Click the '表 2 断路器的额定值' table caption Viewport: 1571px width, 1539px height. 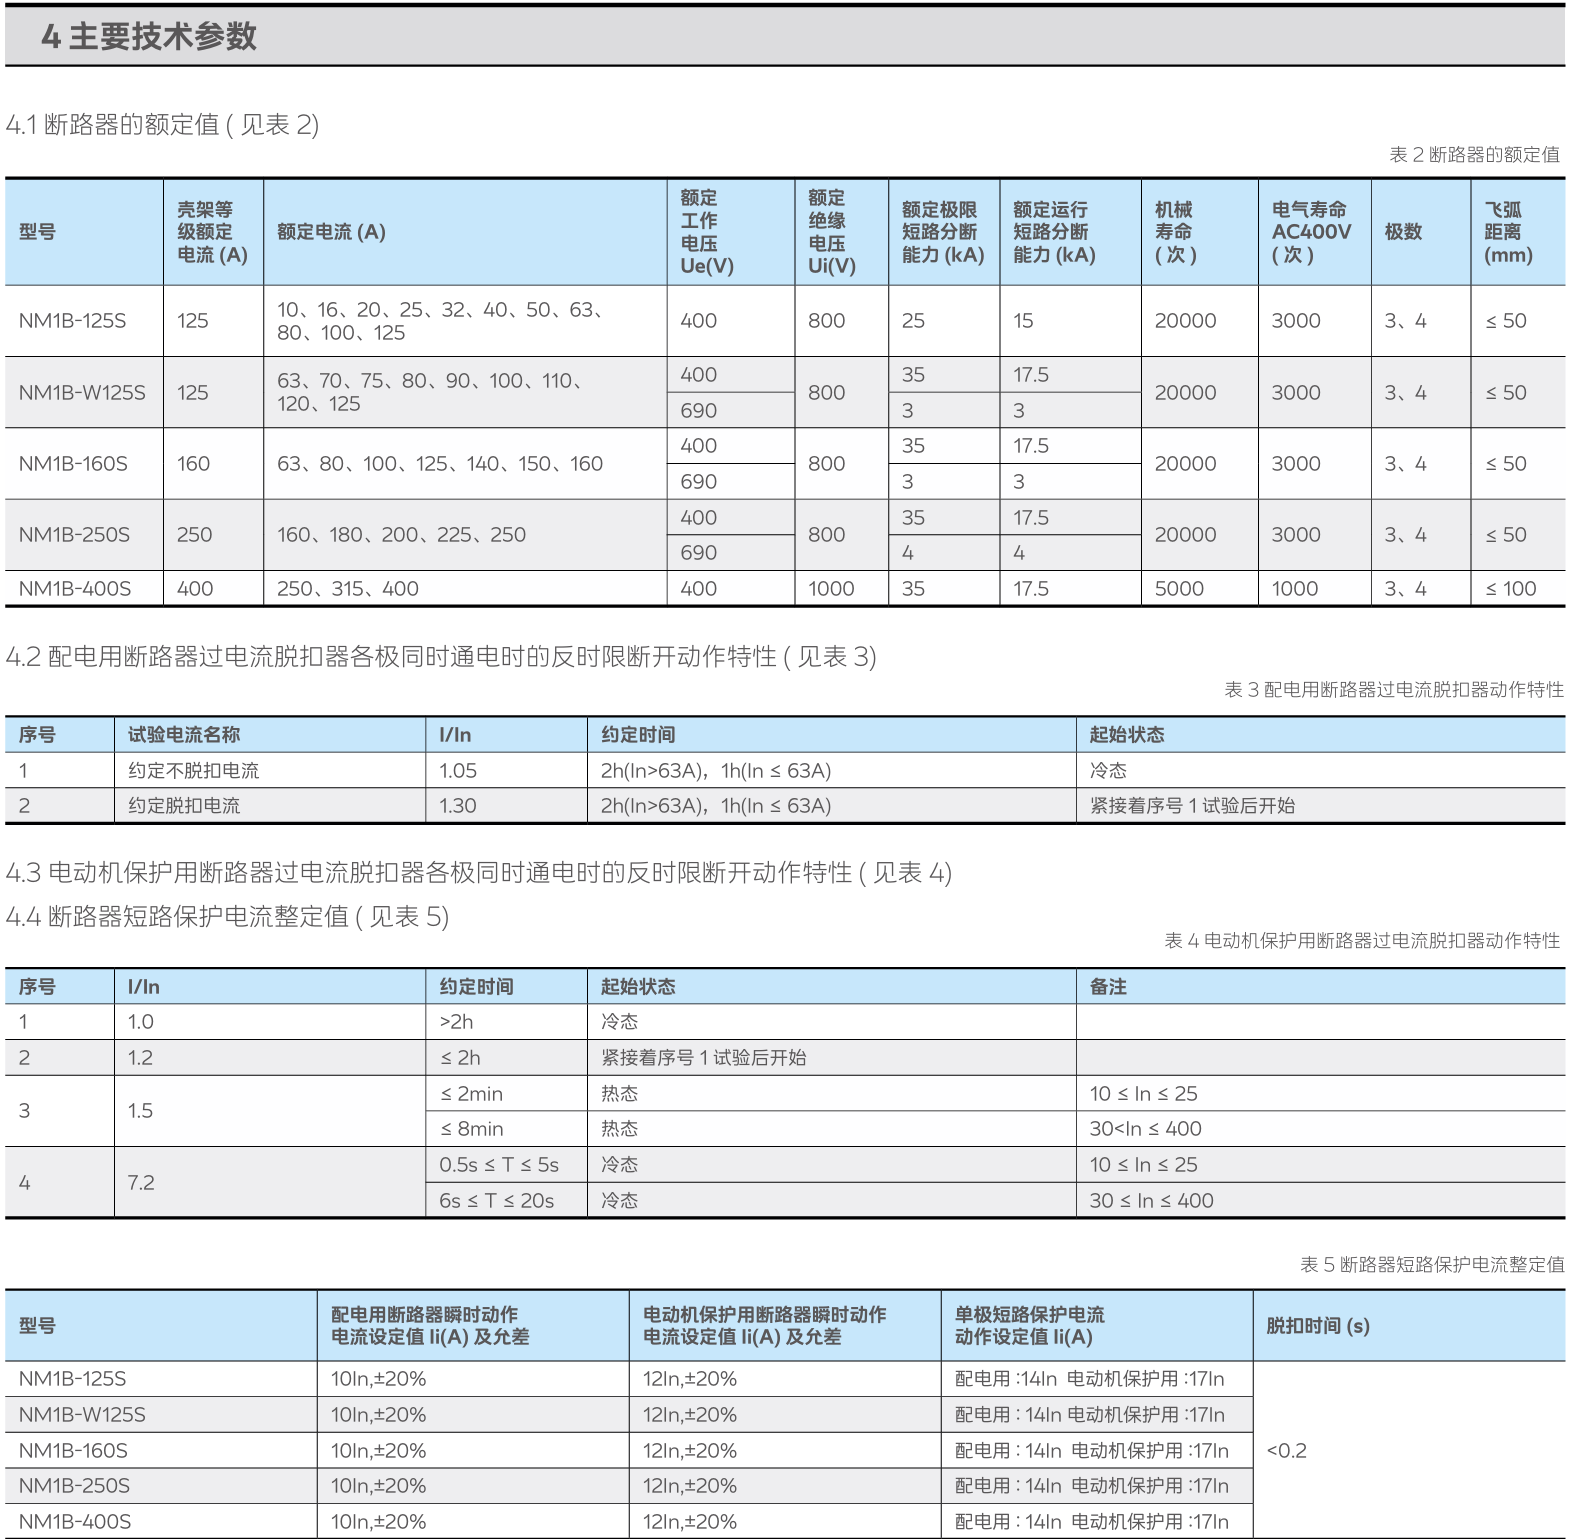point(1473,155)
